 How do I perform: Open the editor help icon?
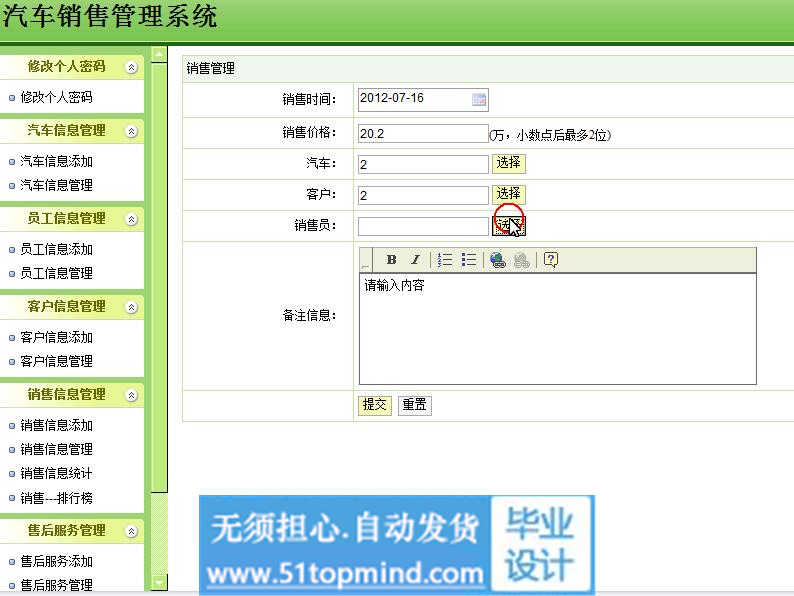coord(550,260)
